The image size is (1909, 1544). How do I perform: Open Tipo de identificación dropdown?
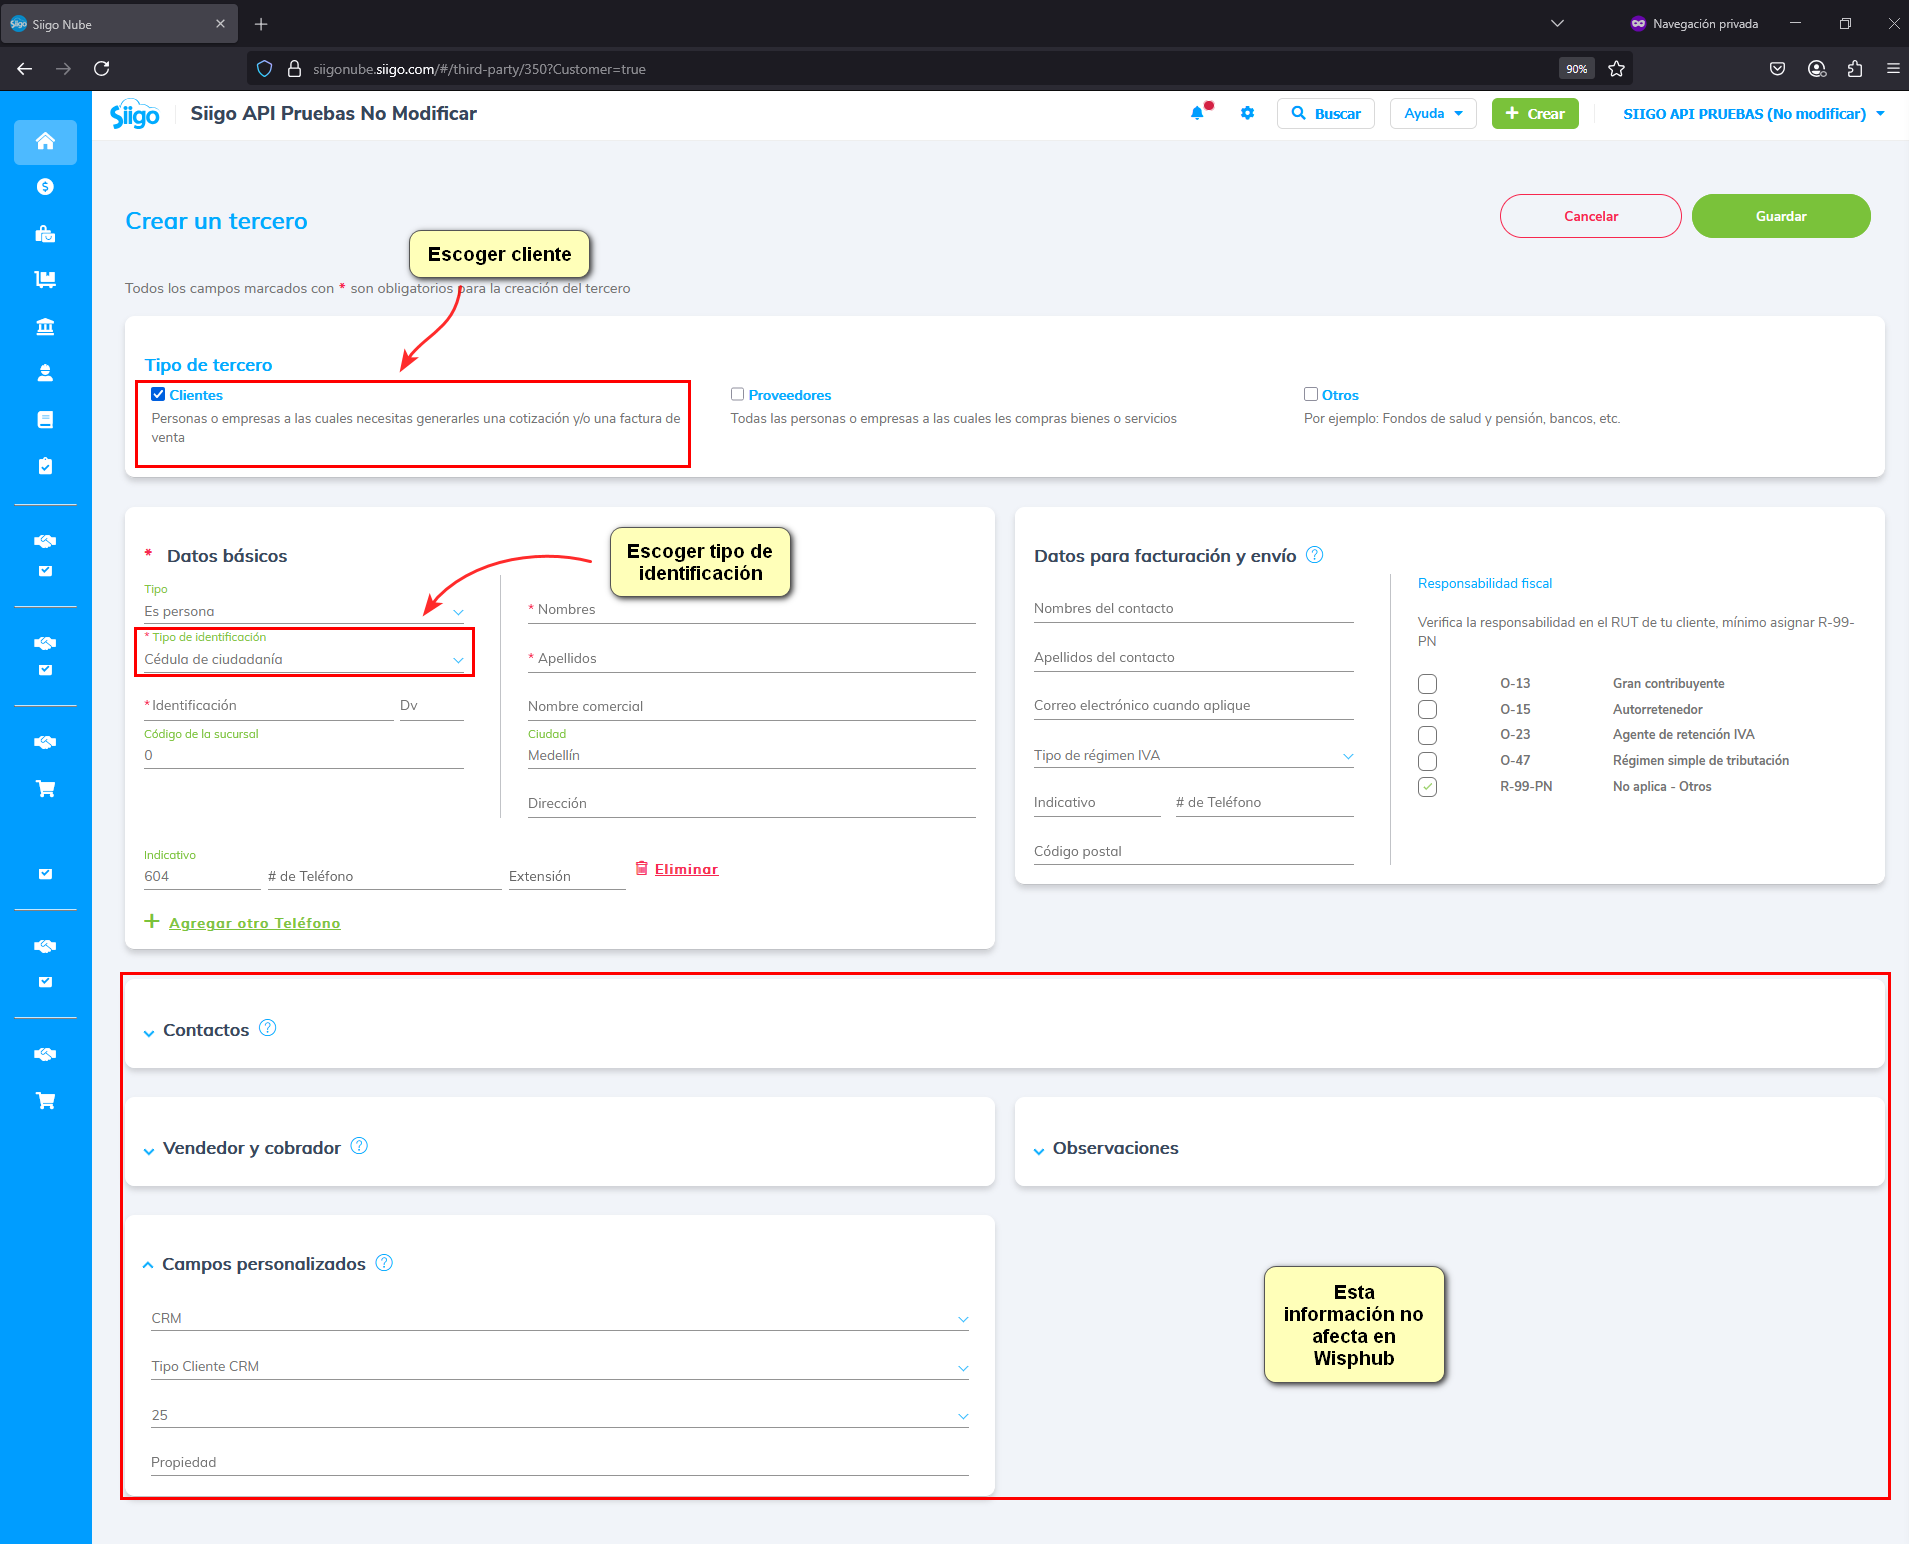(x=304, y=659)
